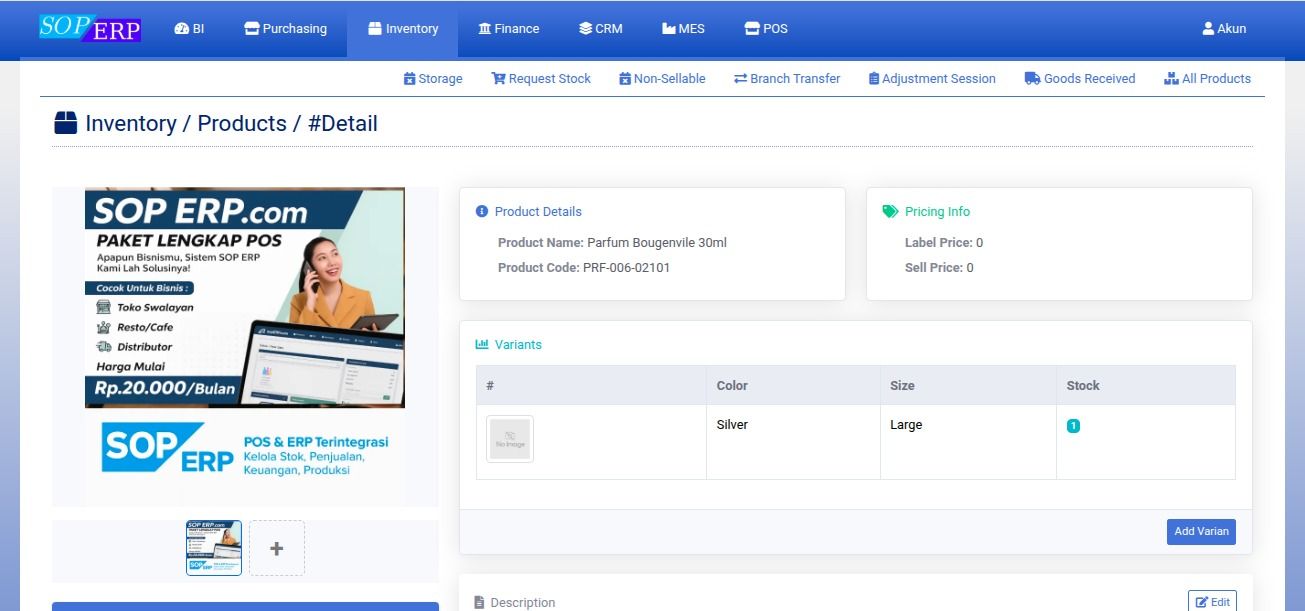Click the Silver variant No Image thumbnail
This screenshot has width=1305, height=611.
pyautogui.click(x=510, y=439)
